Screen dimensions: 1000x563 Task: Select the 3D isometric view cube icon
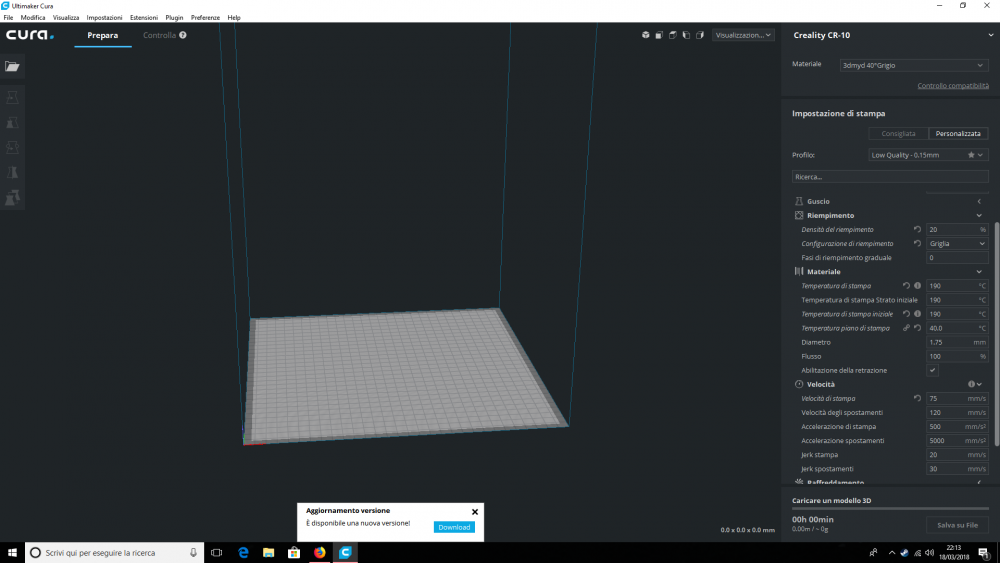click(x=646, y=35)
